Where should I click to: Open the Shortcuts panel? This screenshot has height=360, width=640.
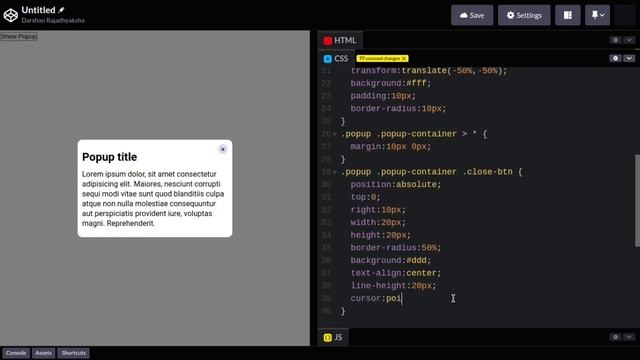point(73,353)
